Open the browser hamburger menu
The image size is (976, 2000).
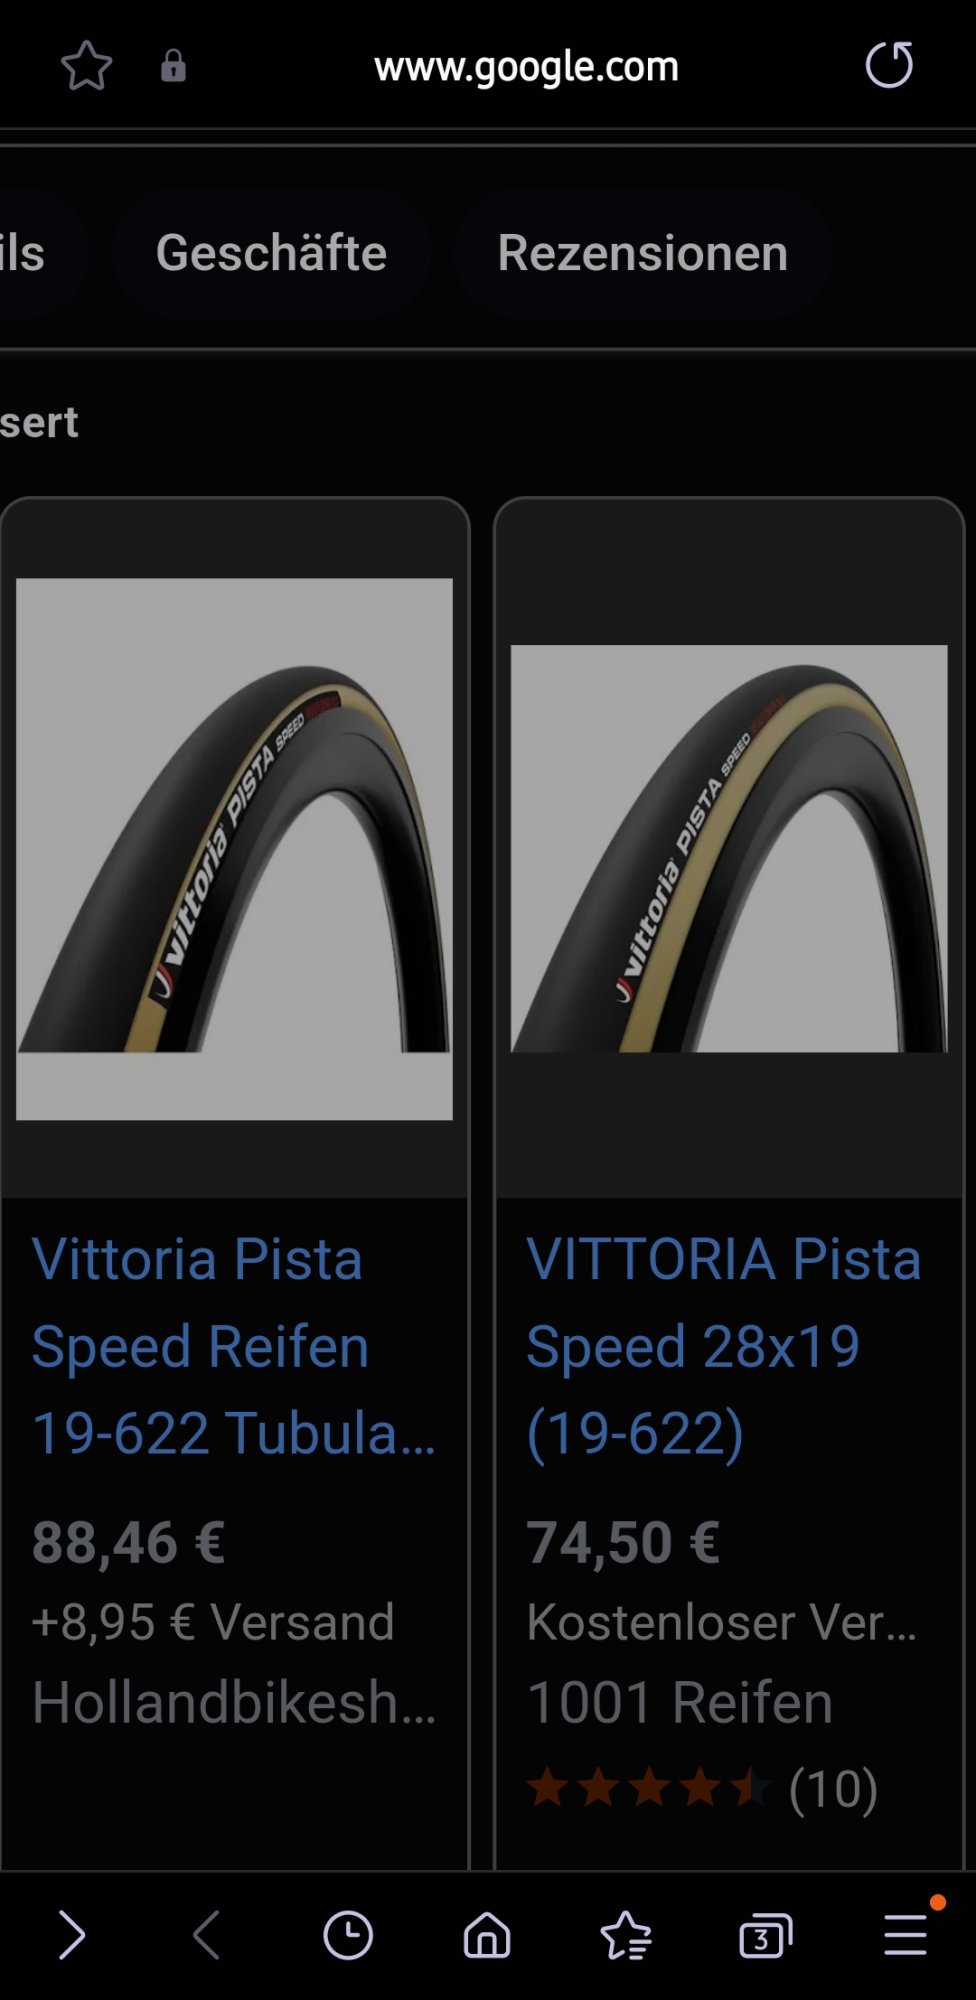pos(906,1935)
